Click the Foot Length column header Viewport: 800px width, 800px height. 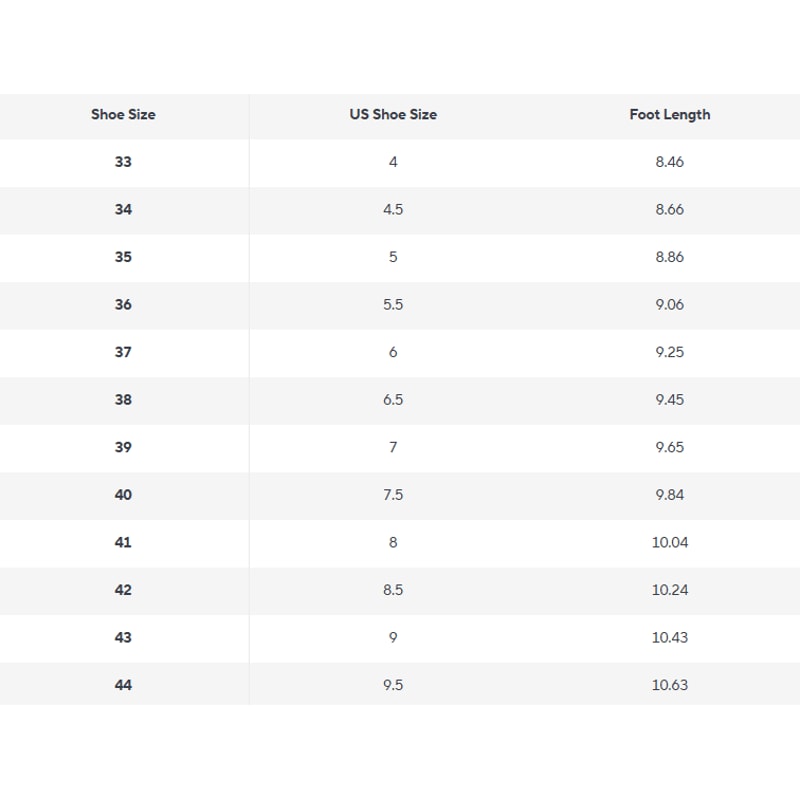click(x=669, y=114)
